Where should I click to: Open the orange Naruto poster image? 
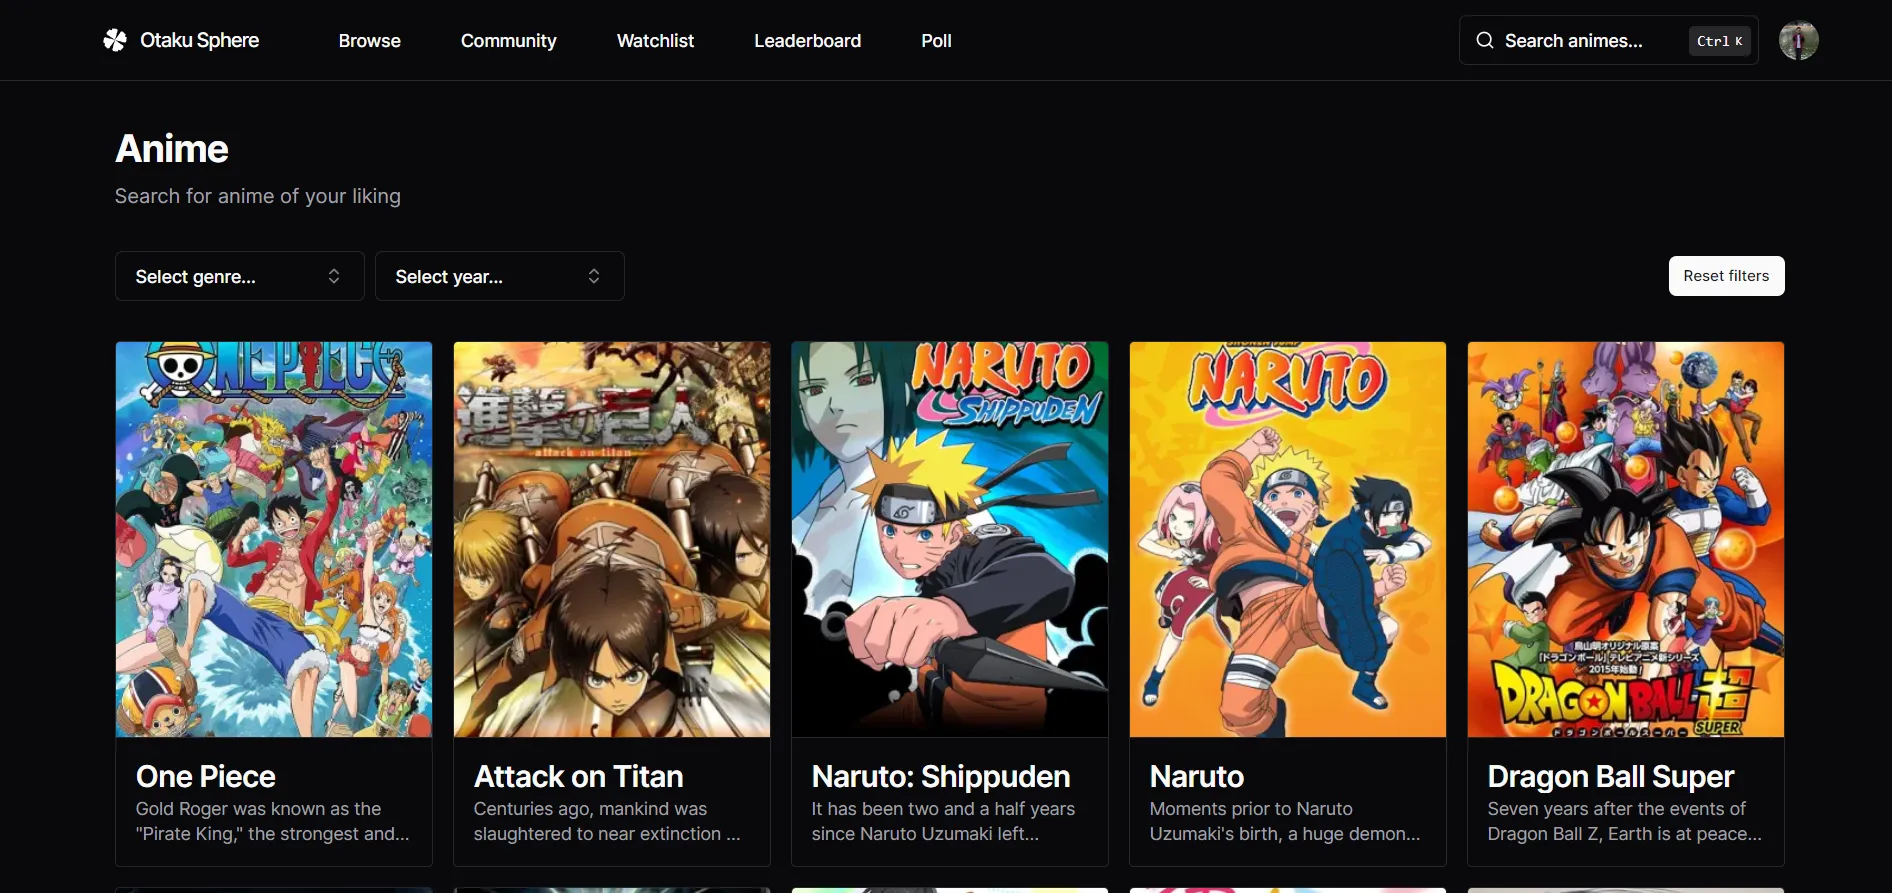click(1288, 540)
